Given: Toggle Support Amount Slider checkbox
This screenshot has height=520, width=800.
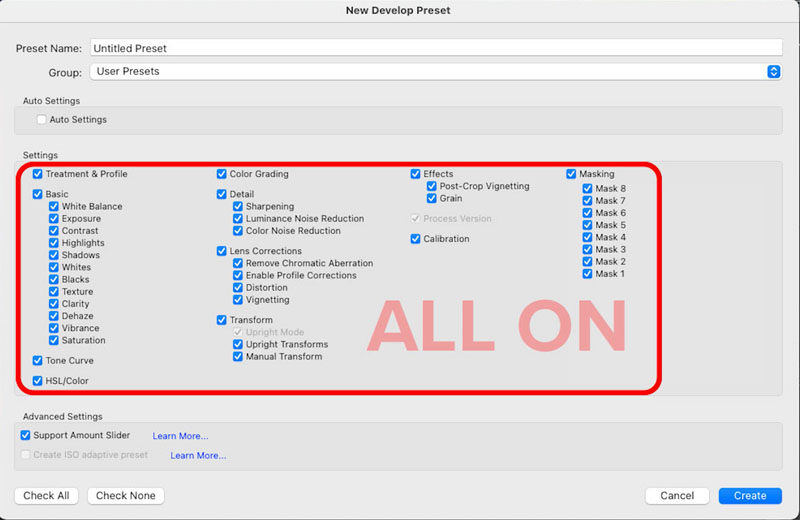Looking at the screenshot, I should pos(25,435).
